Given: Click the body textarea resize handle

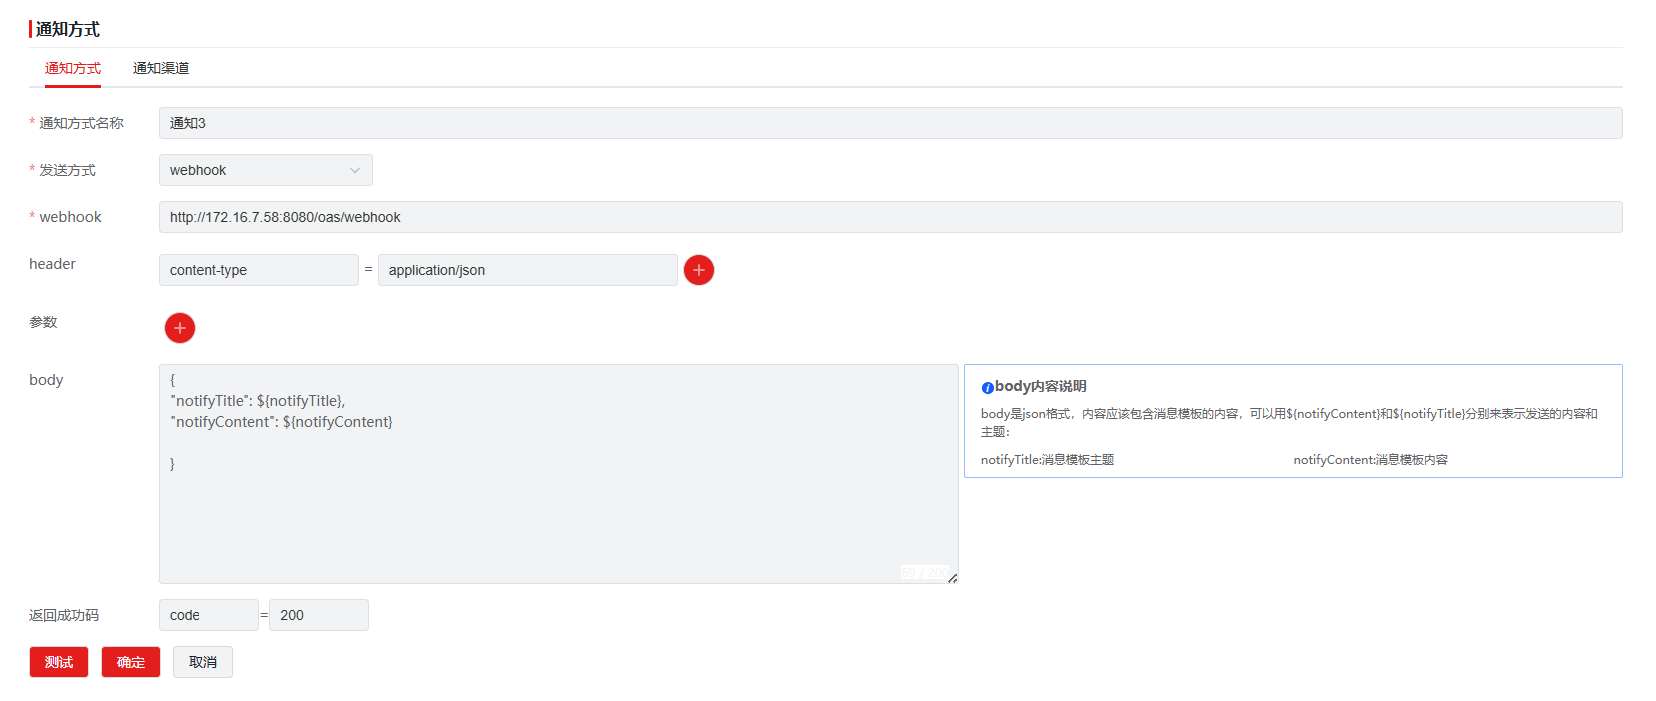Looking at the screenshot, I should 952,578.
